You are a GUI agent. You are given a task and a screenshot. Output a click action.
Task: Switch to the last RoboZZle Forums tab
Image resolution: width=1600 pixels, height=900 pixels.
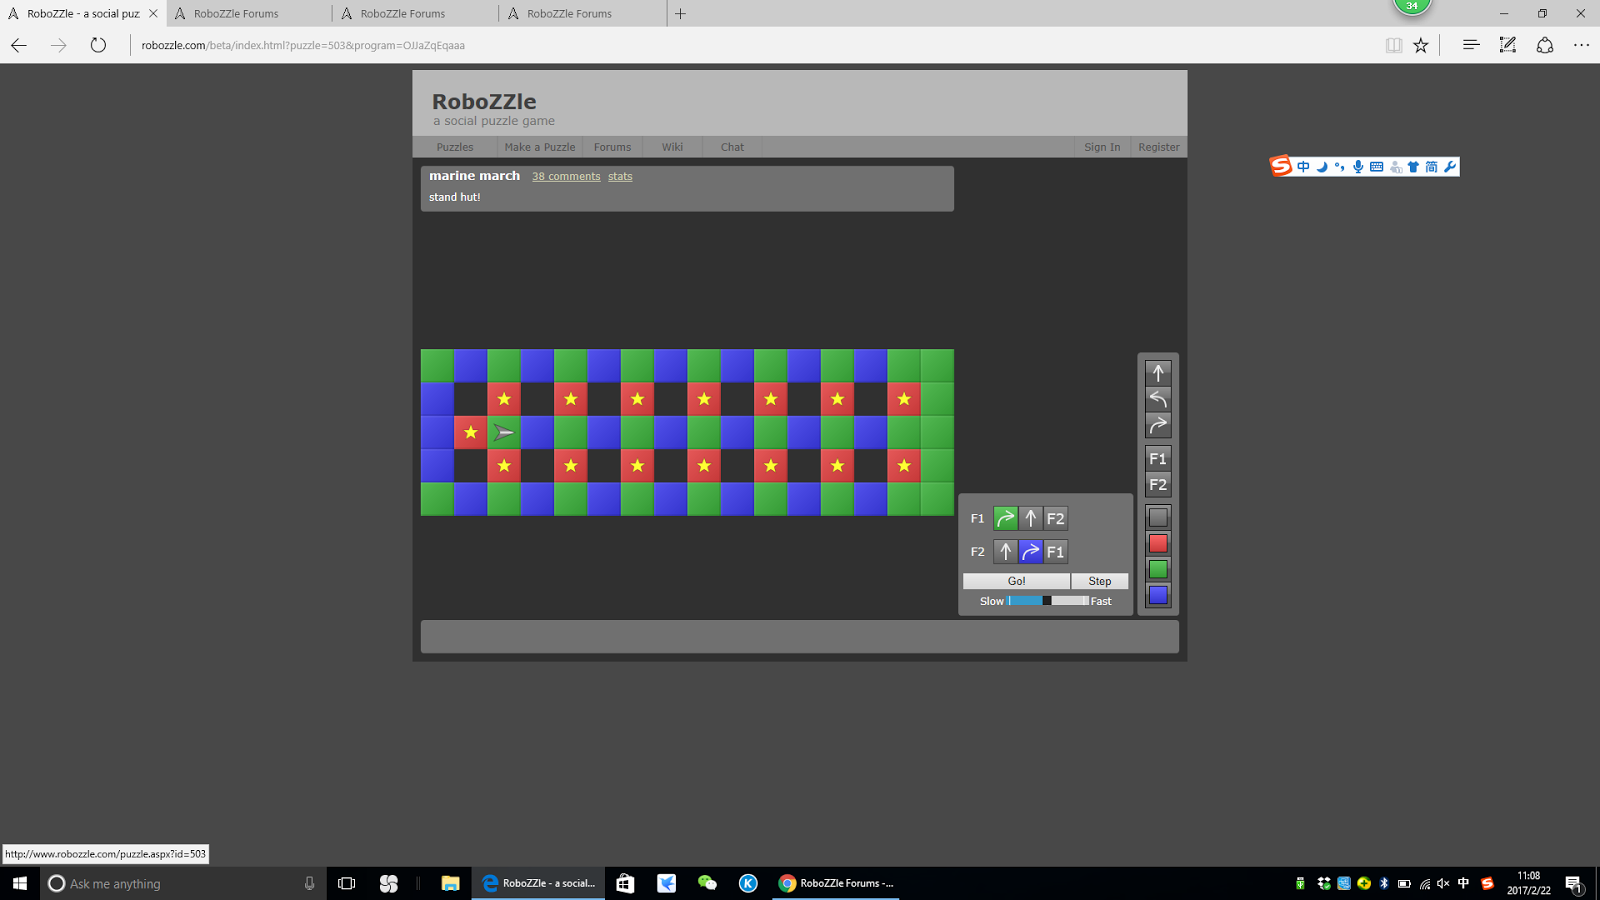point(583,14)
